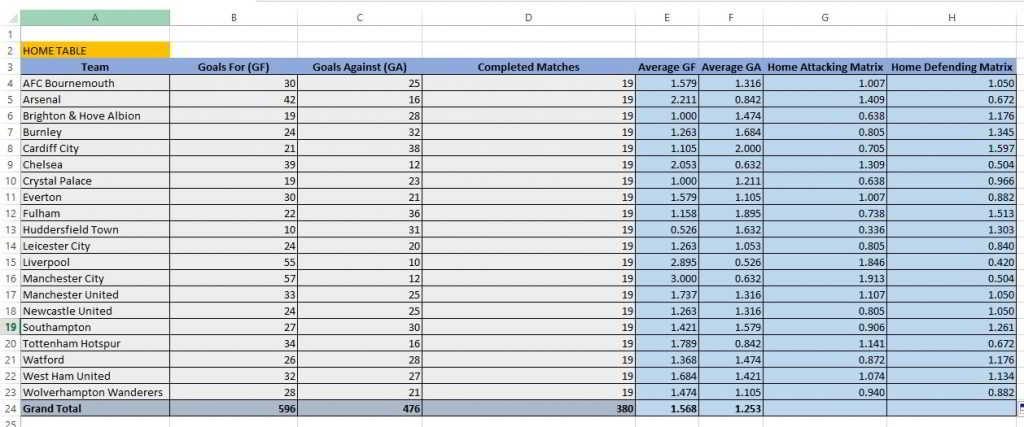The image size is (1024, 427).
Task: Click Wolverhampton Wanderers' attacking matrix 0.940
Action: 825,392
